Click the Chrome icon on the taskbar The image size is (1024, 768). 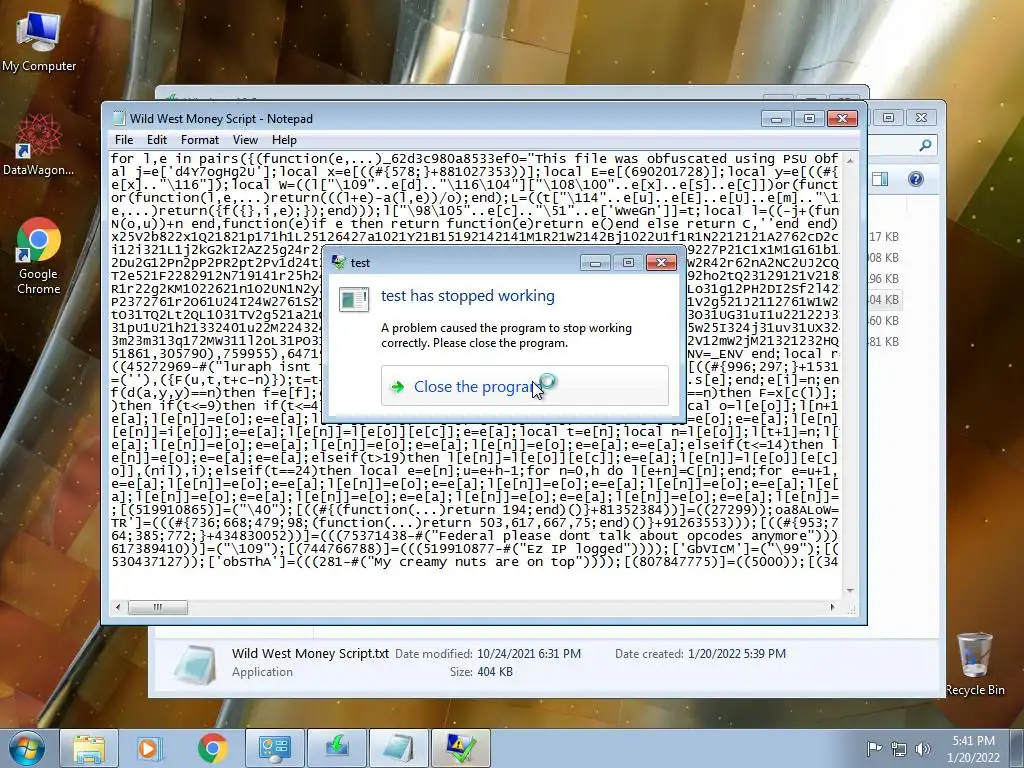point(212,748)
